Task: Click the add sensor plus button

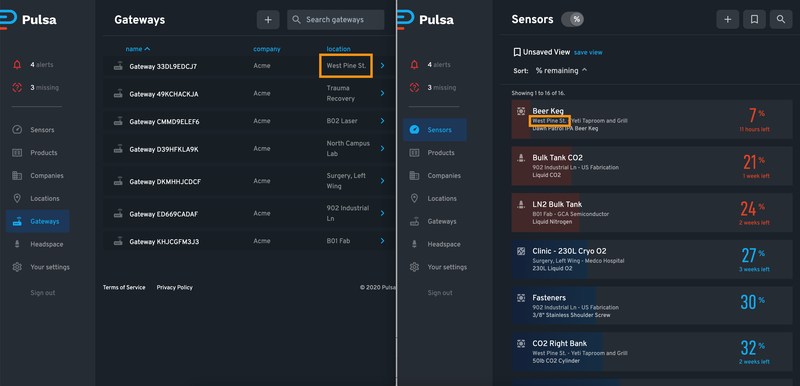Action: tap(728, 19)
